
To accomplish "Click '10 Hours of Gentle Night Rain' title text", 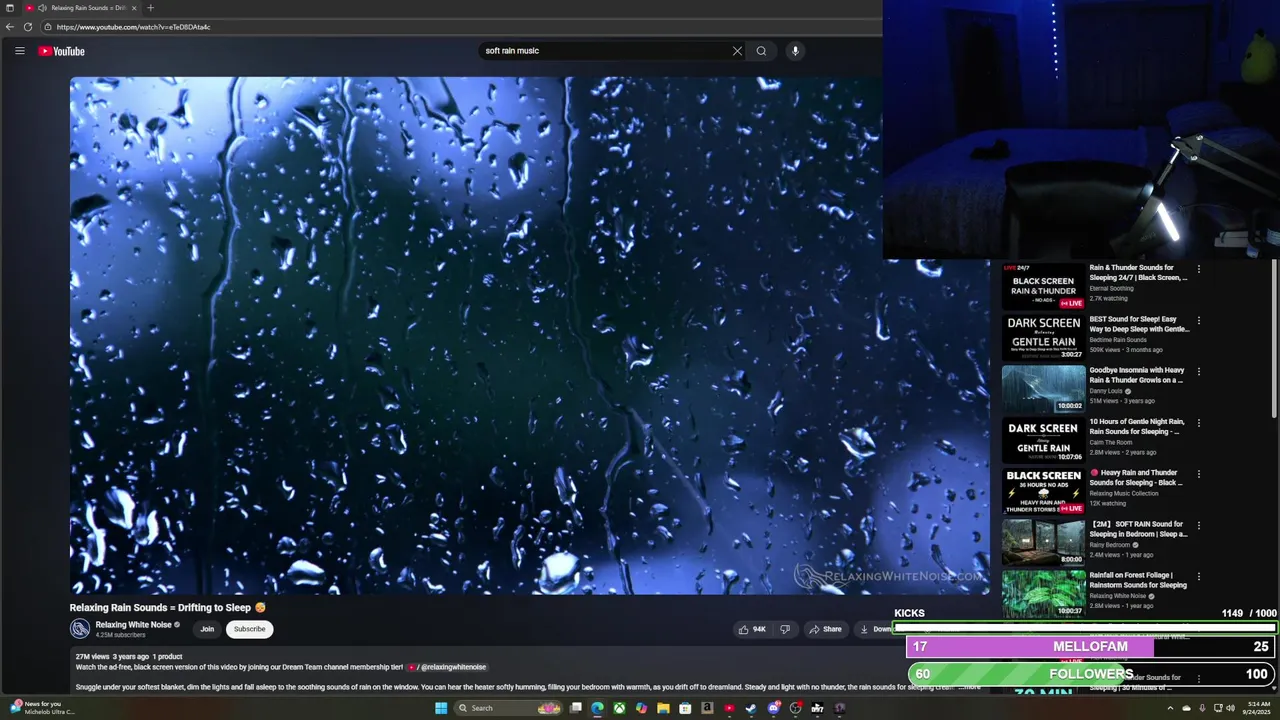I will click(x=1137, y=426).
